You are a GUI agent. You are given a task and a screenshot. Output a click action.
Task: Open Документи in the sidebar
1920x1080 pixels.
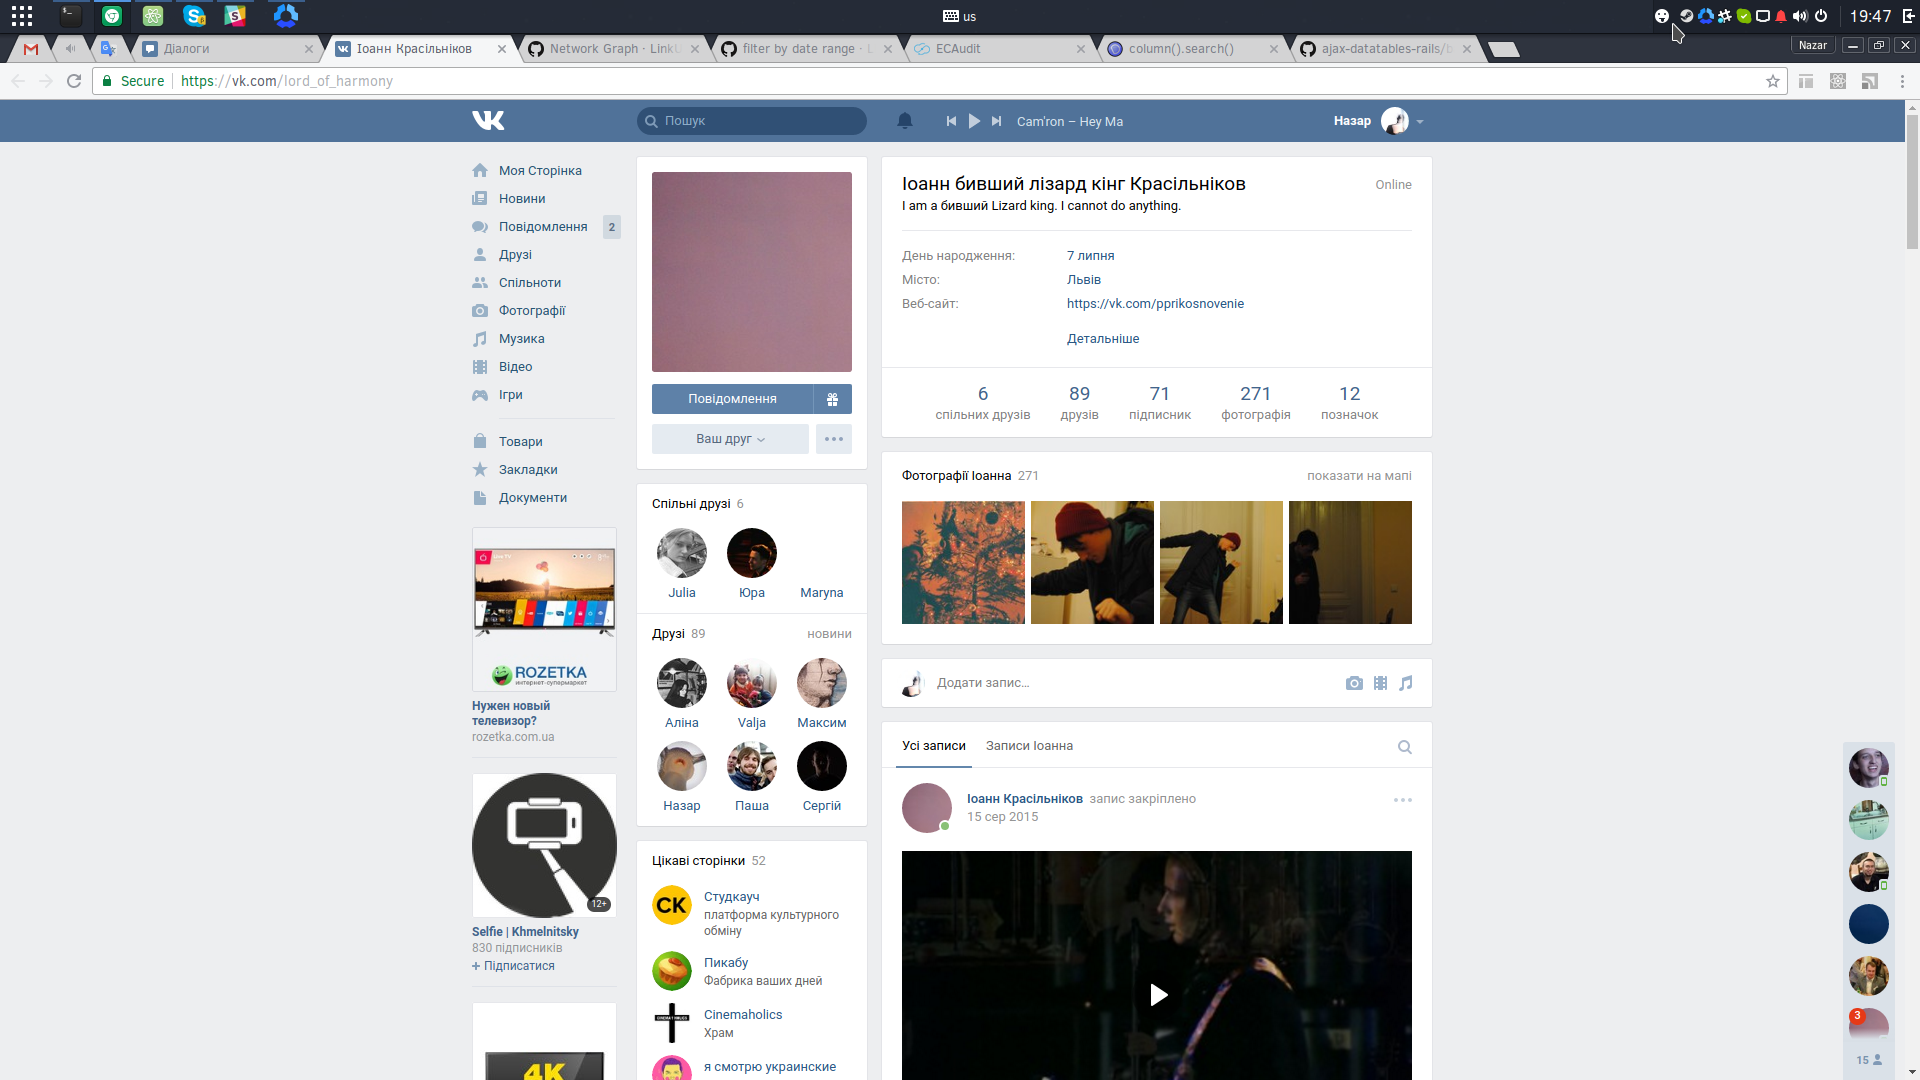533,498
